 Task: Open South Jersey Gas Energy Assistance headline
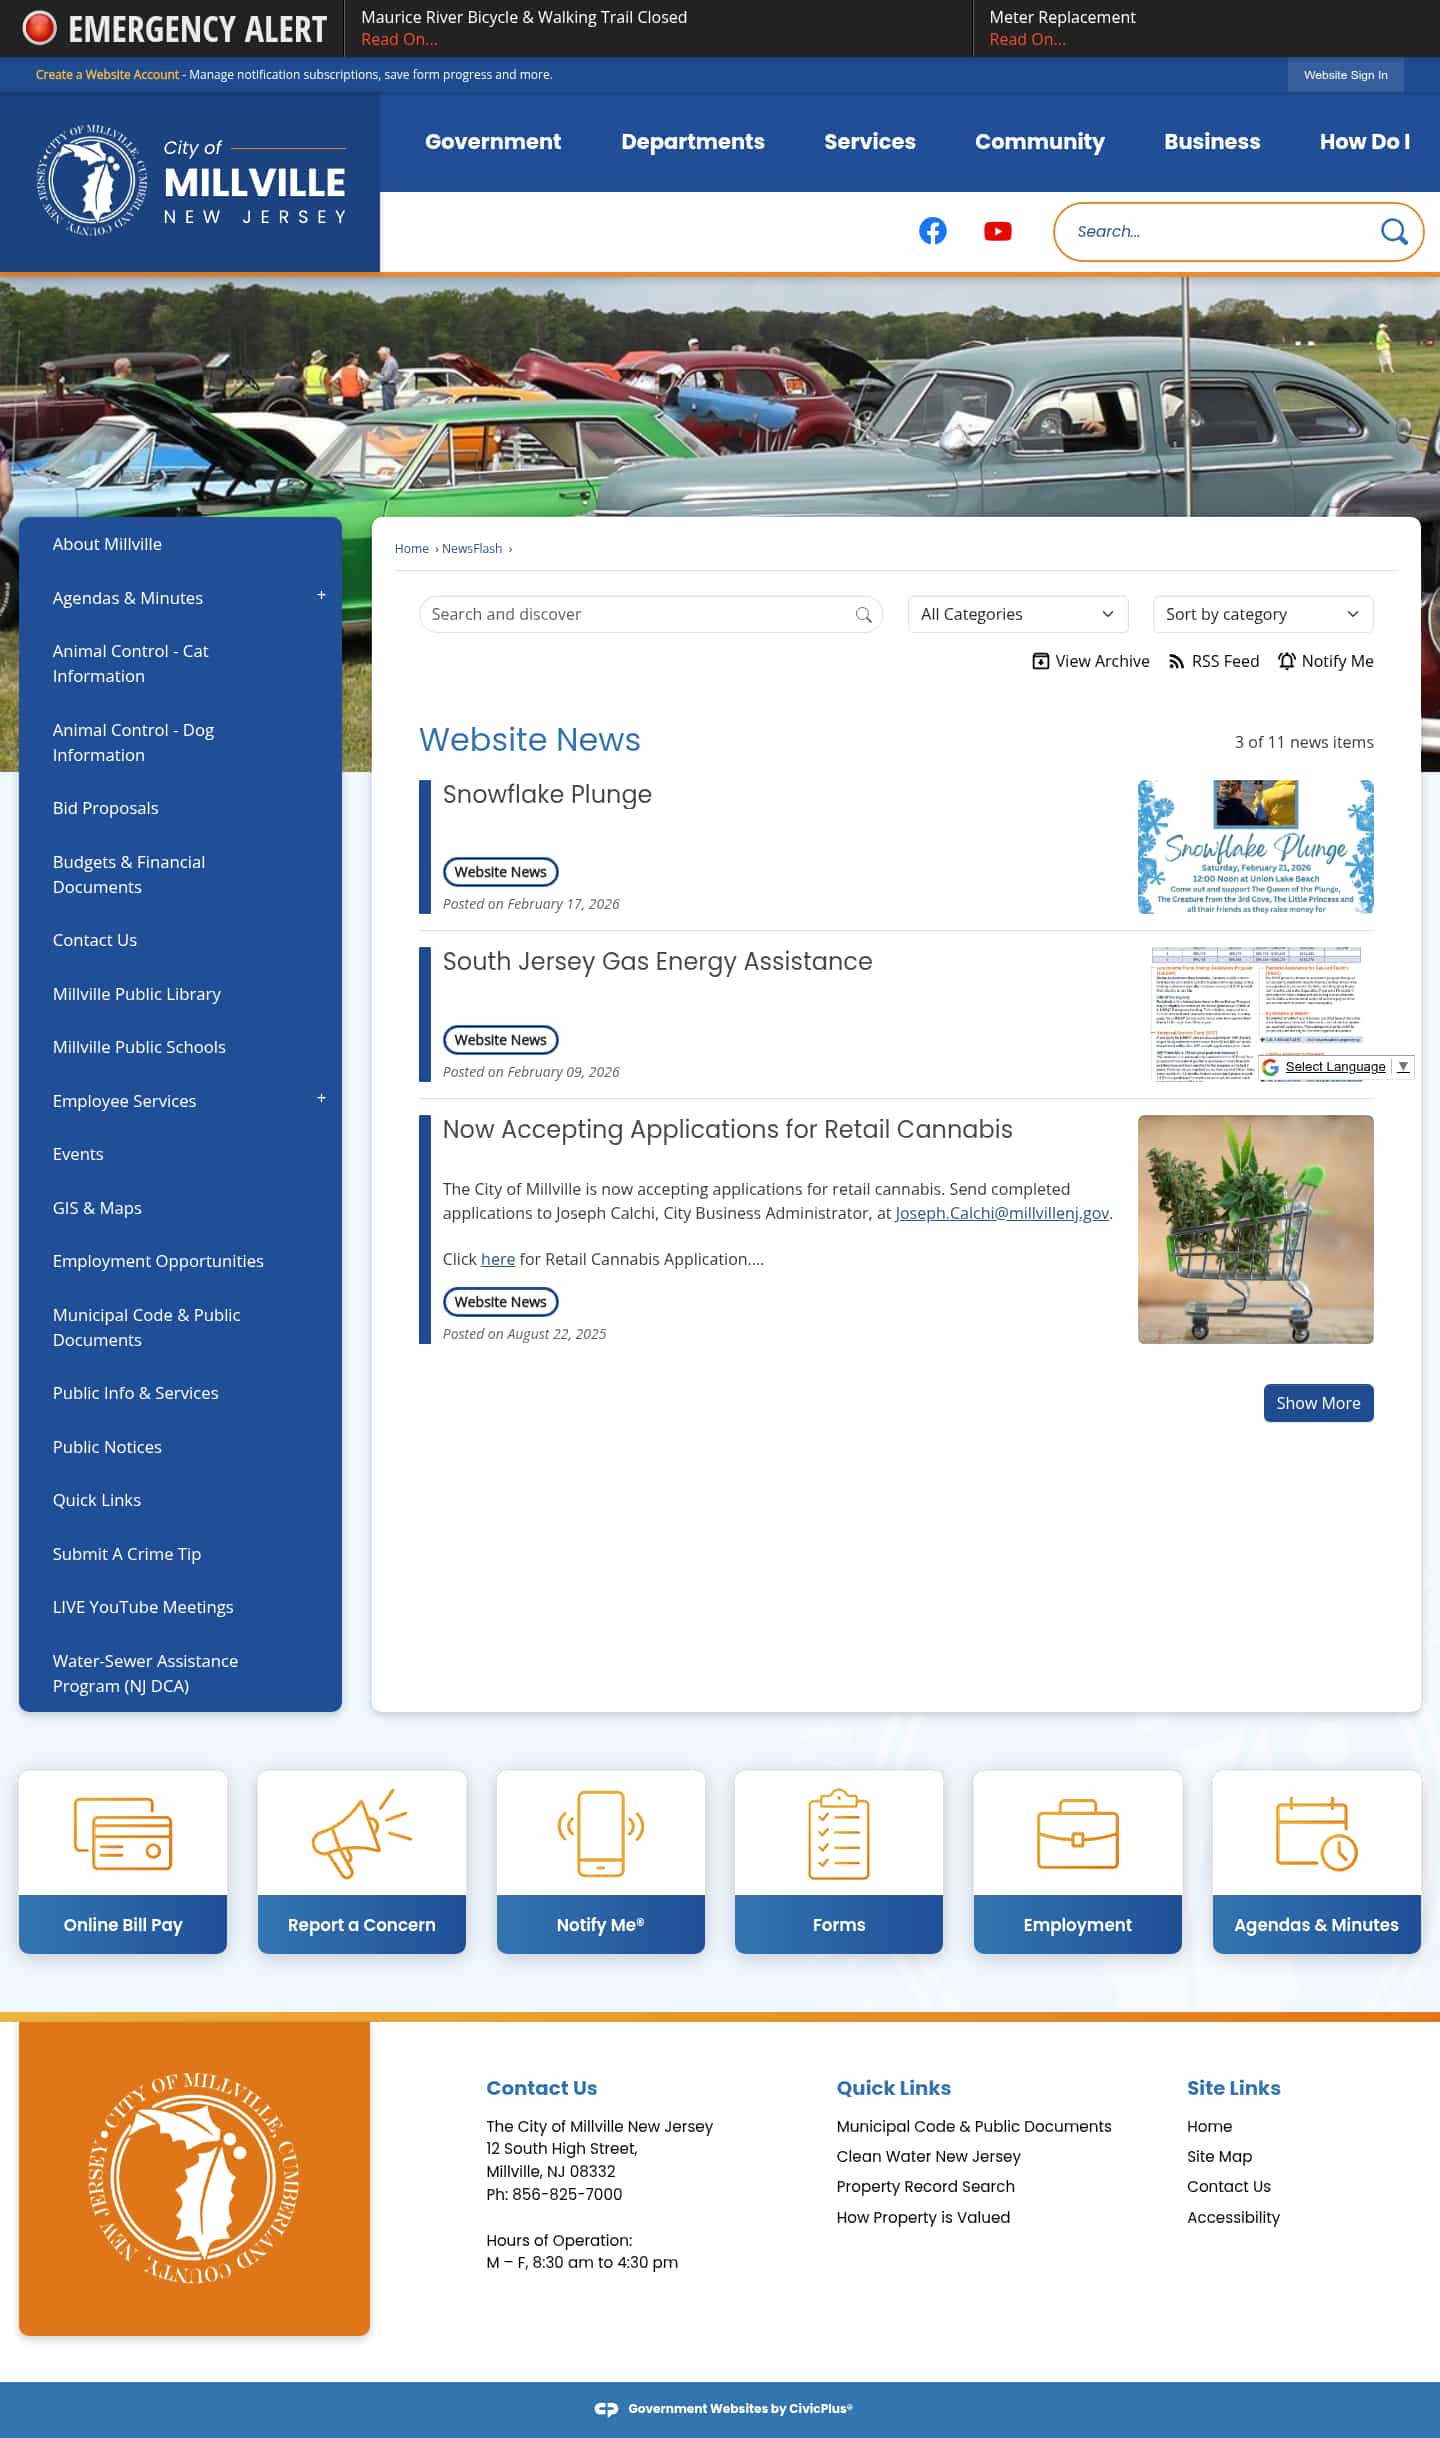pyautogui.click(x=657, y=961)
